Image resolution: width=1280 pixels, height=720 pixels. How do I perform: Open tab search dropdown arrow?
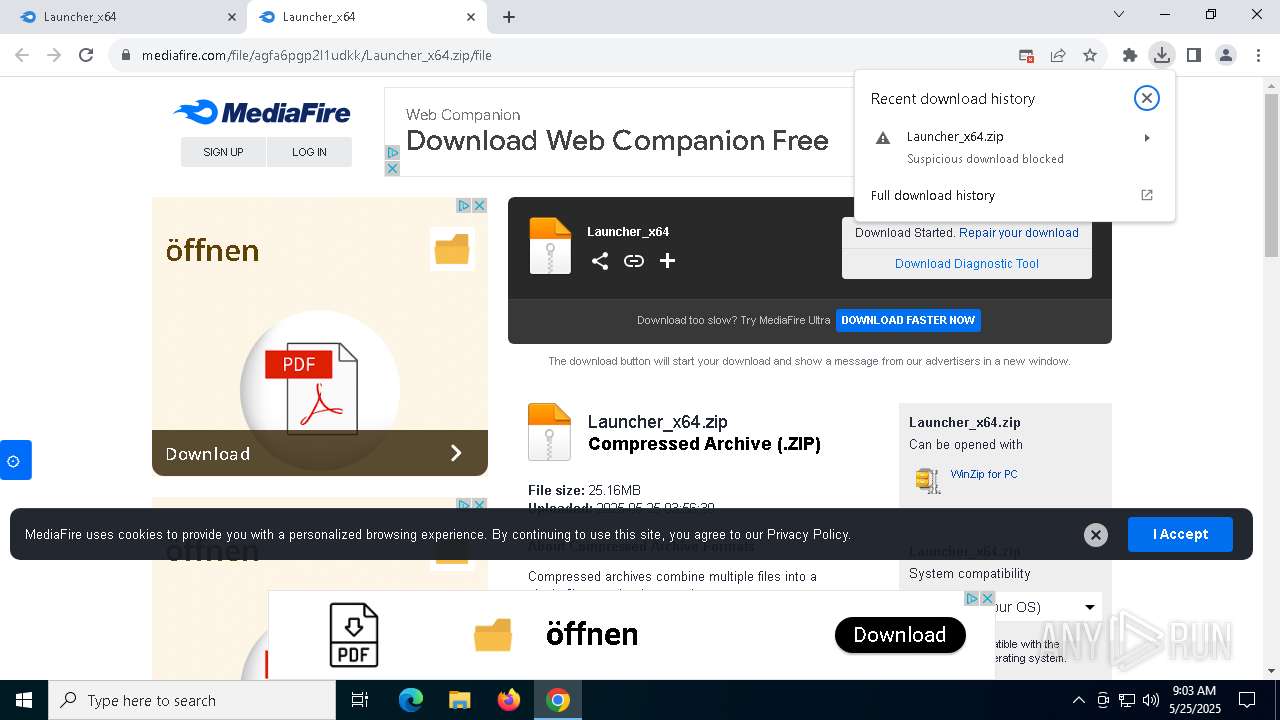1119,15
